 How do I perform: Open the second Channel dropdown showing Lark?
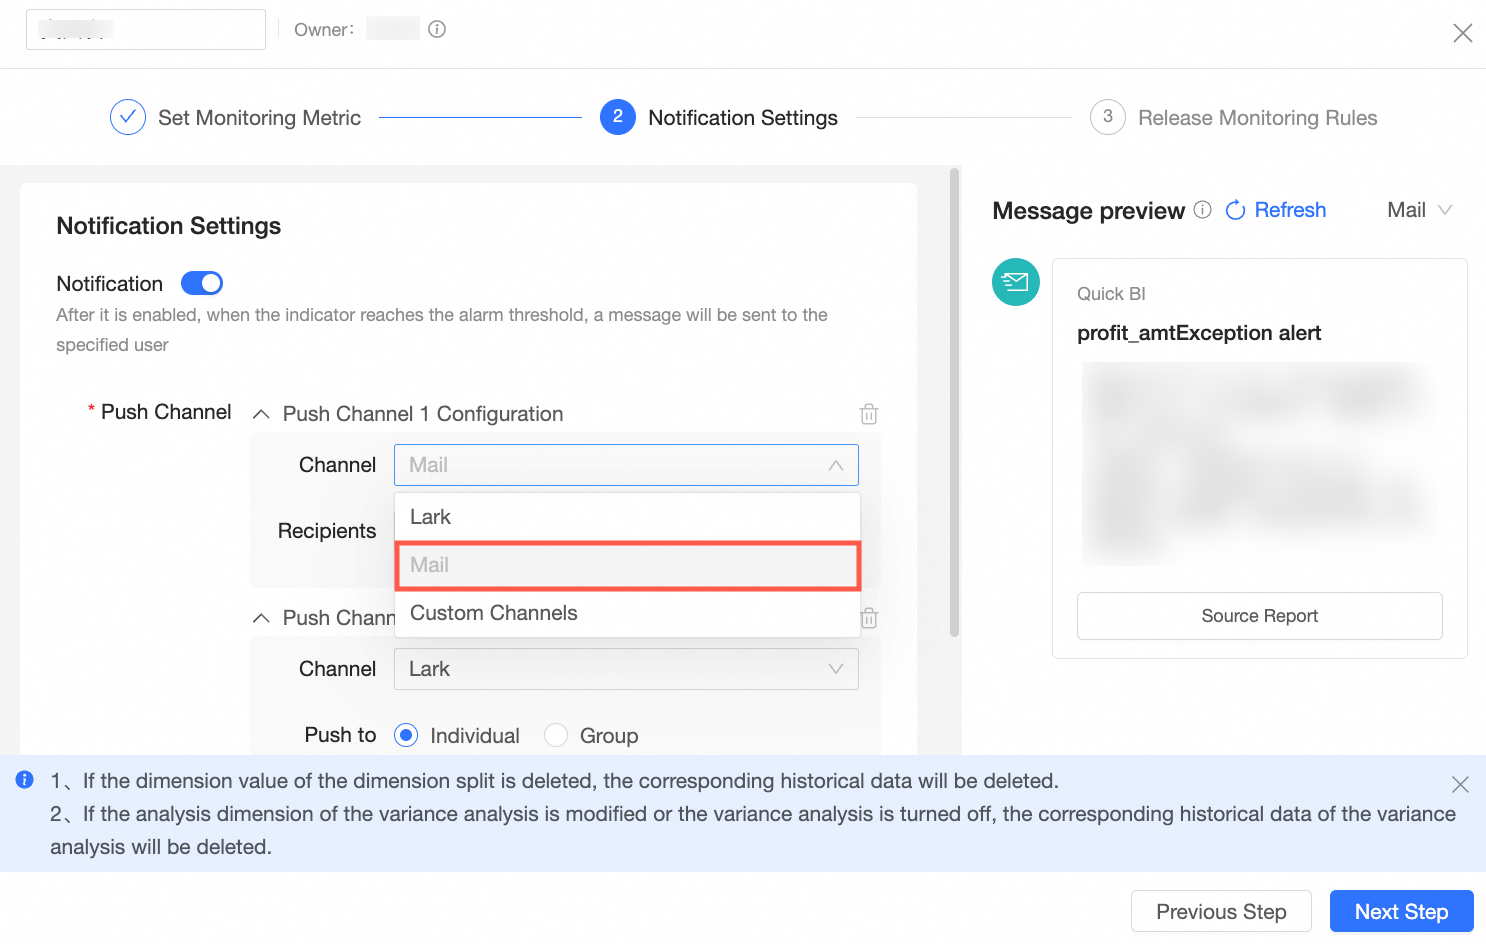[x=626, y=669]
